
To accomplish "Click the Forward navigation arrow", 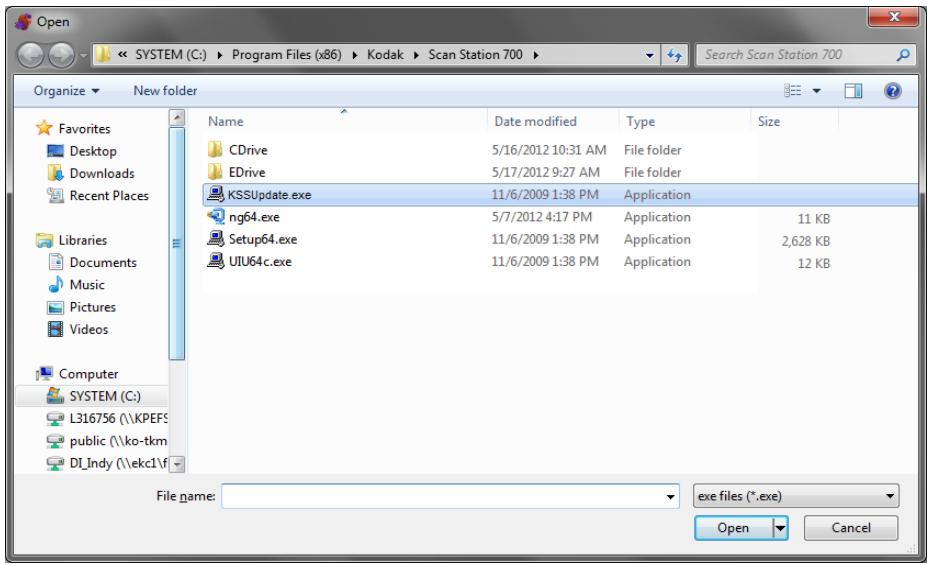I will pyautogui.click(x=62, y=55).
